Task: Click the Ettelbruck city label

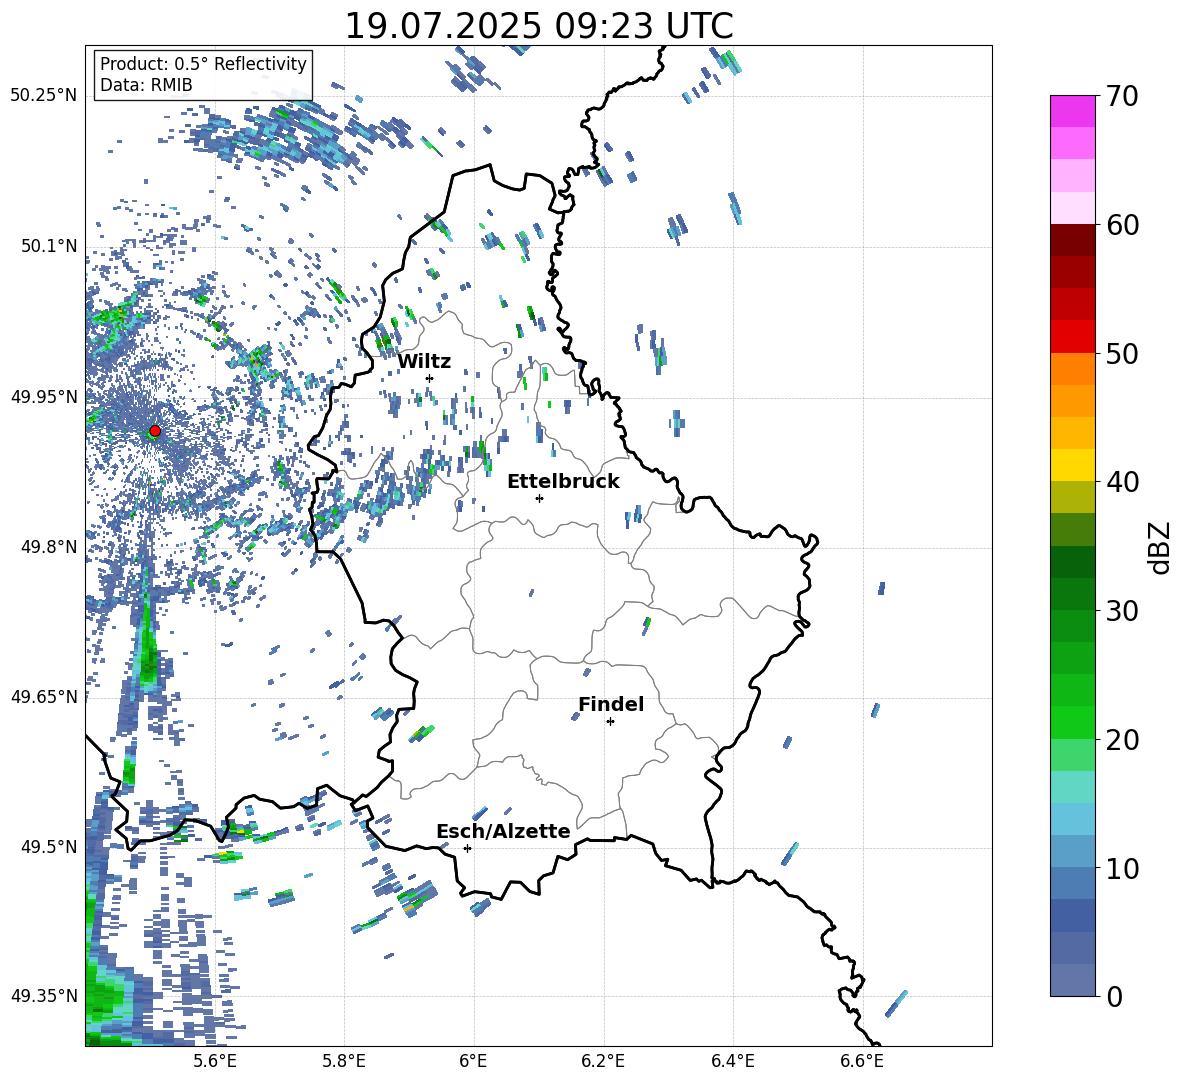Action: pyautogui.click(x=563, y=482)
